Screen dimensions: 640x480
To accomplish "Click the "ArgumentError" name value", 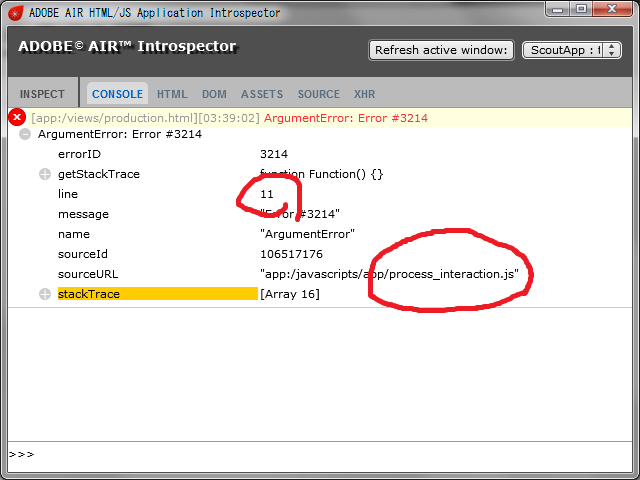I will point(307,234).
